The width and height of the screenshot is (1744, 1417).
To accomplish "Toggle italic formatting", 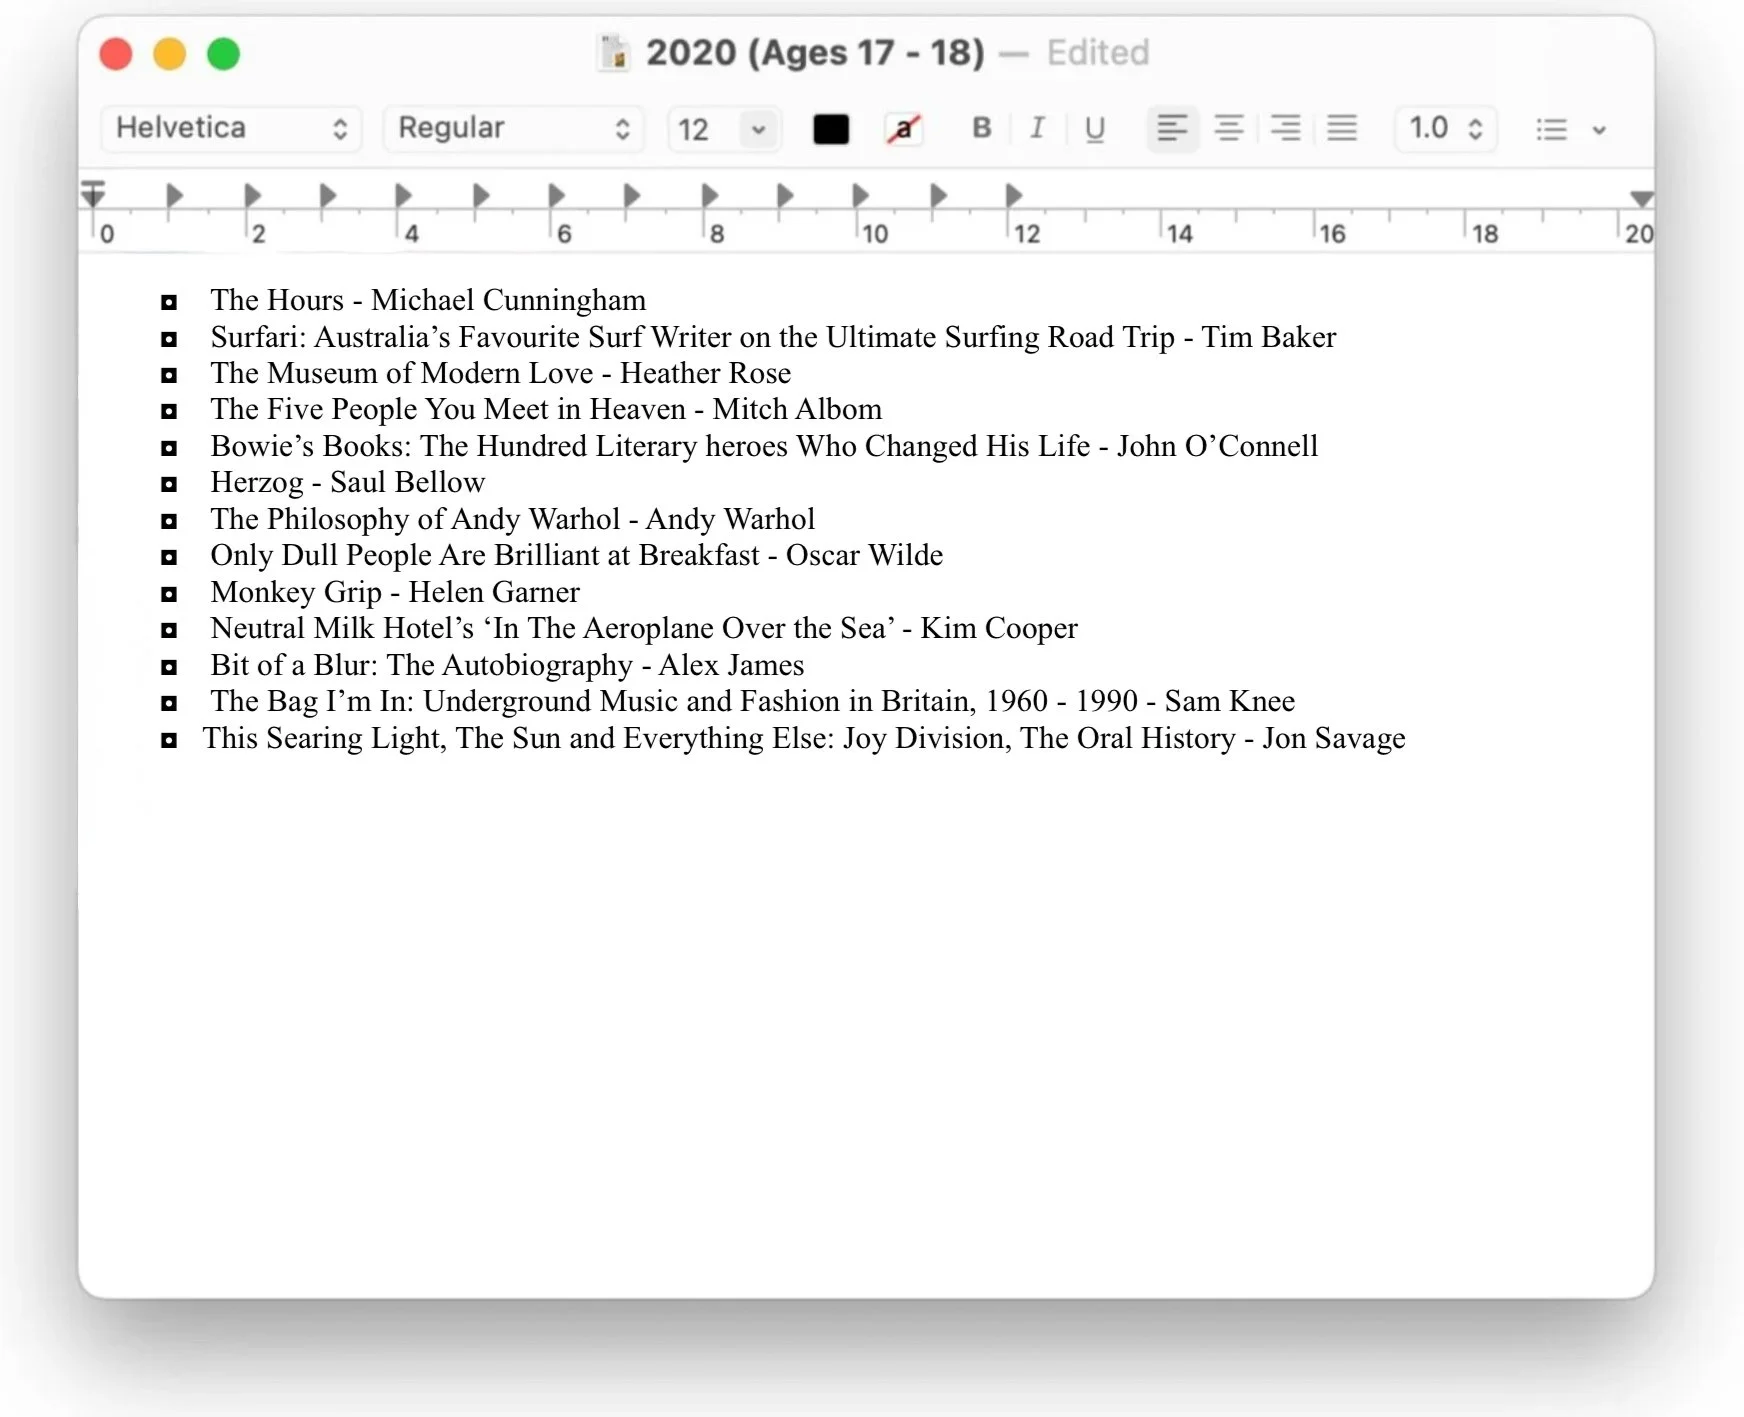I will point(1037,128).
